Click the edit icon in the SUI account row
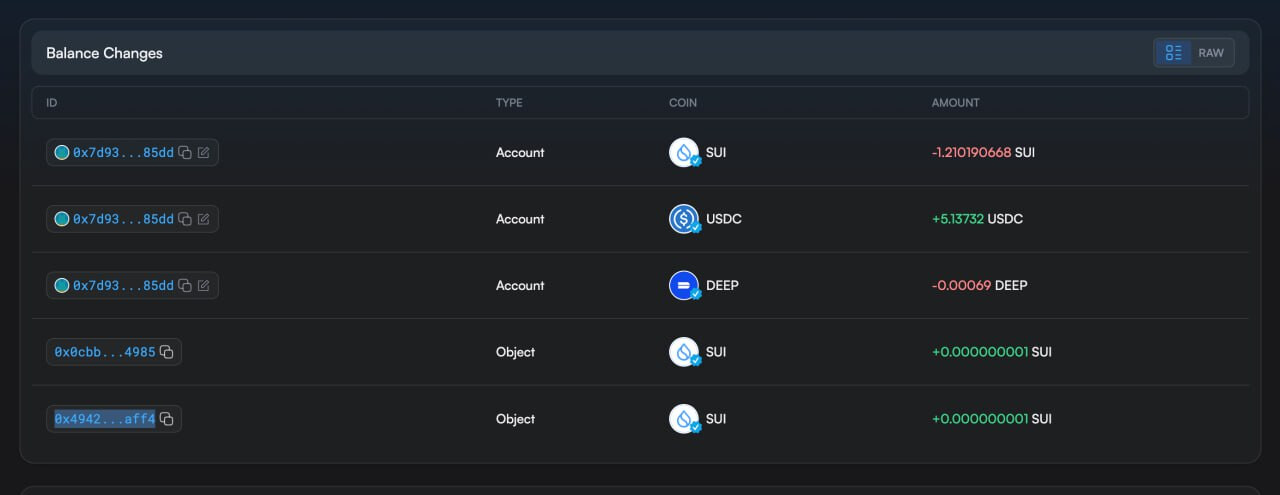 tap(204, 153)
